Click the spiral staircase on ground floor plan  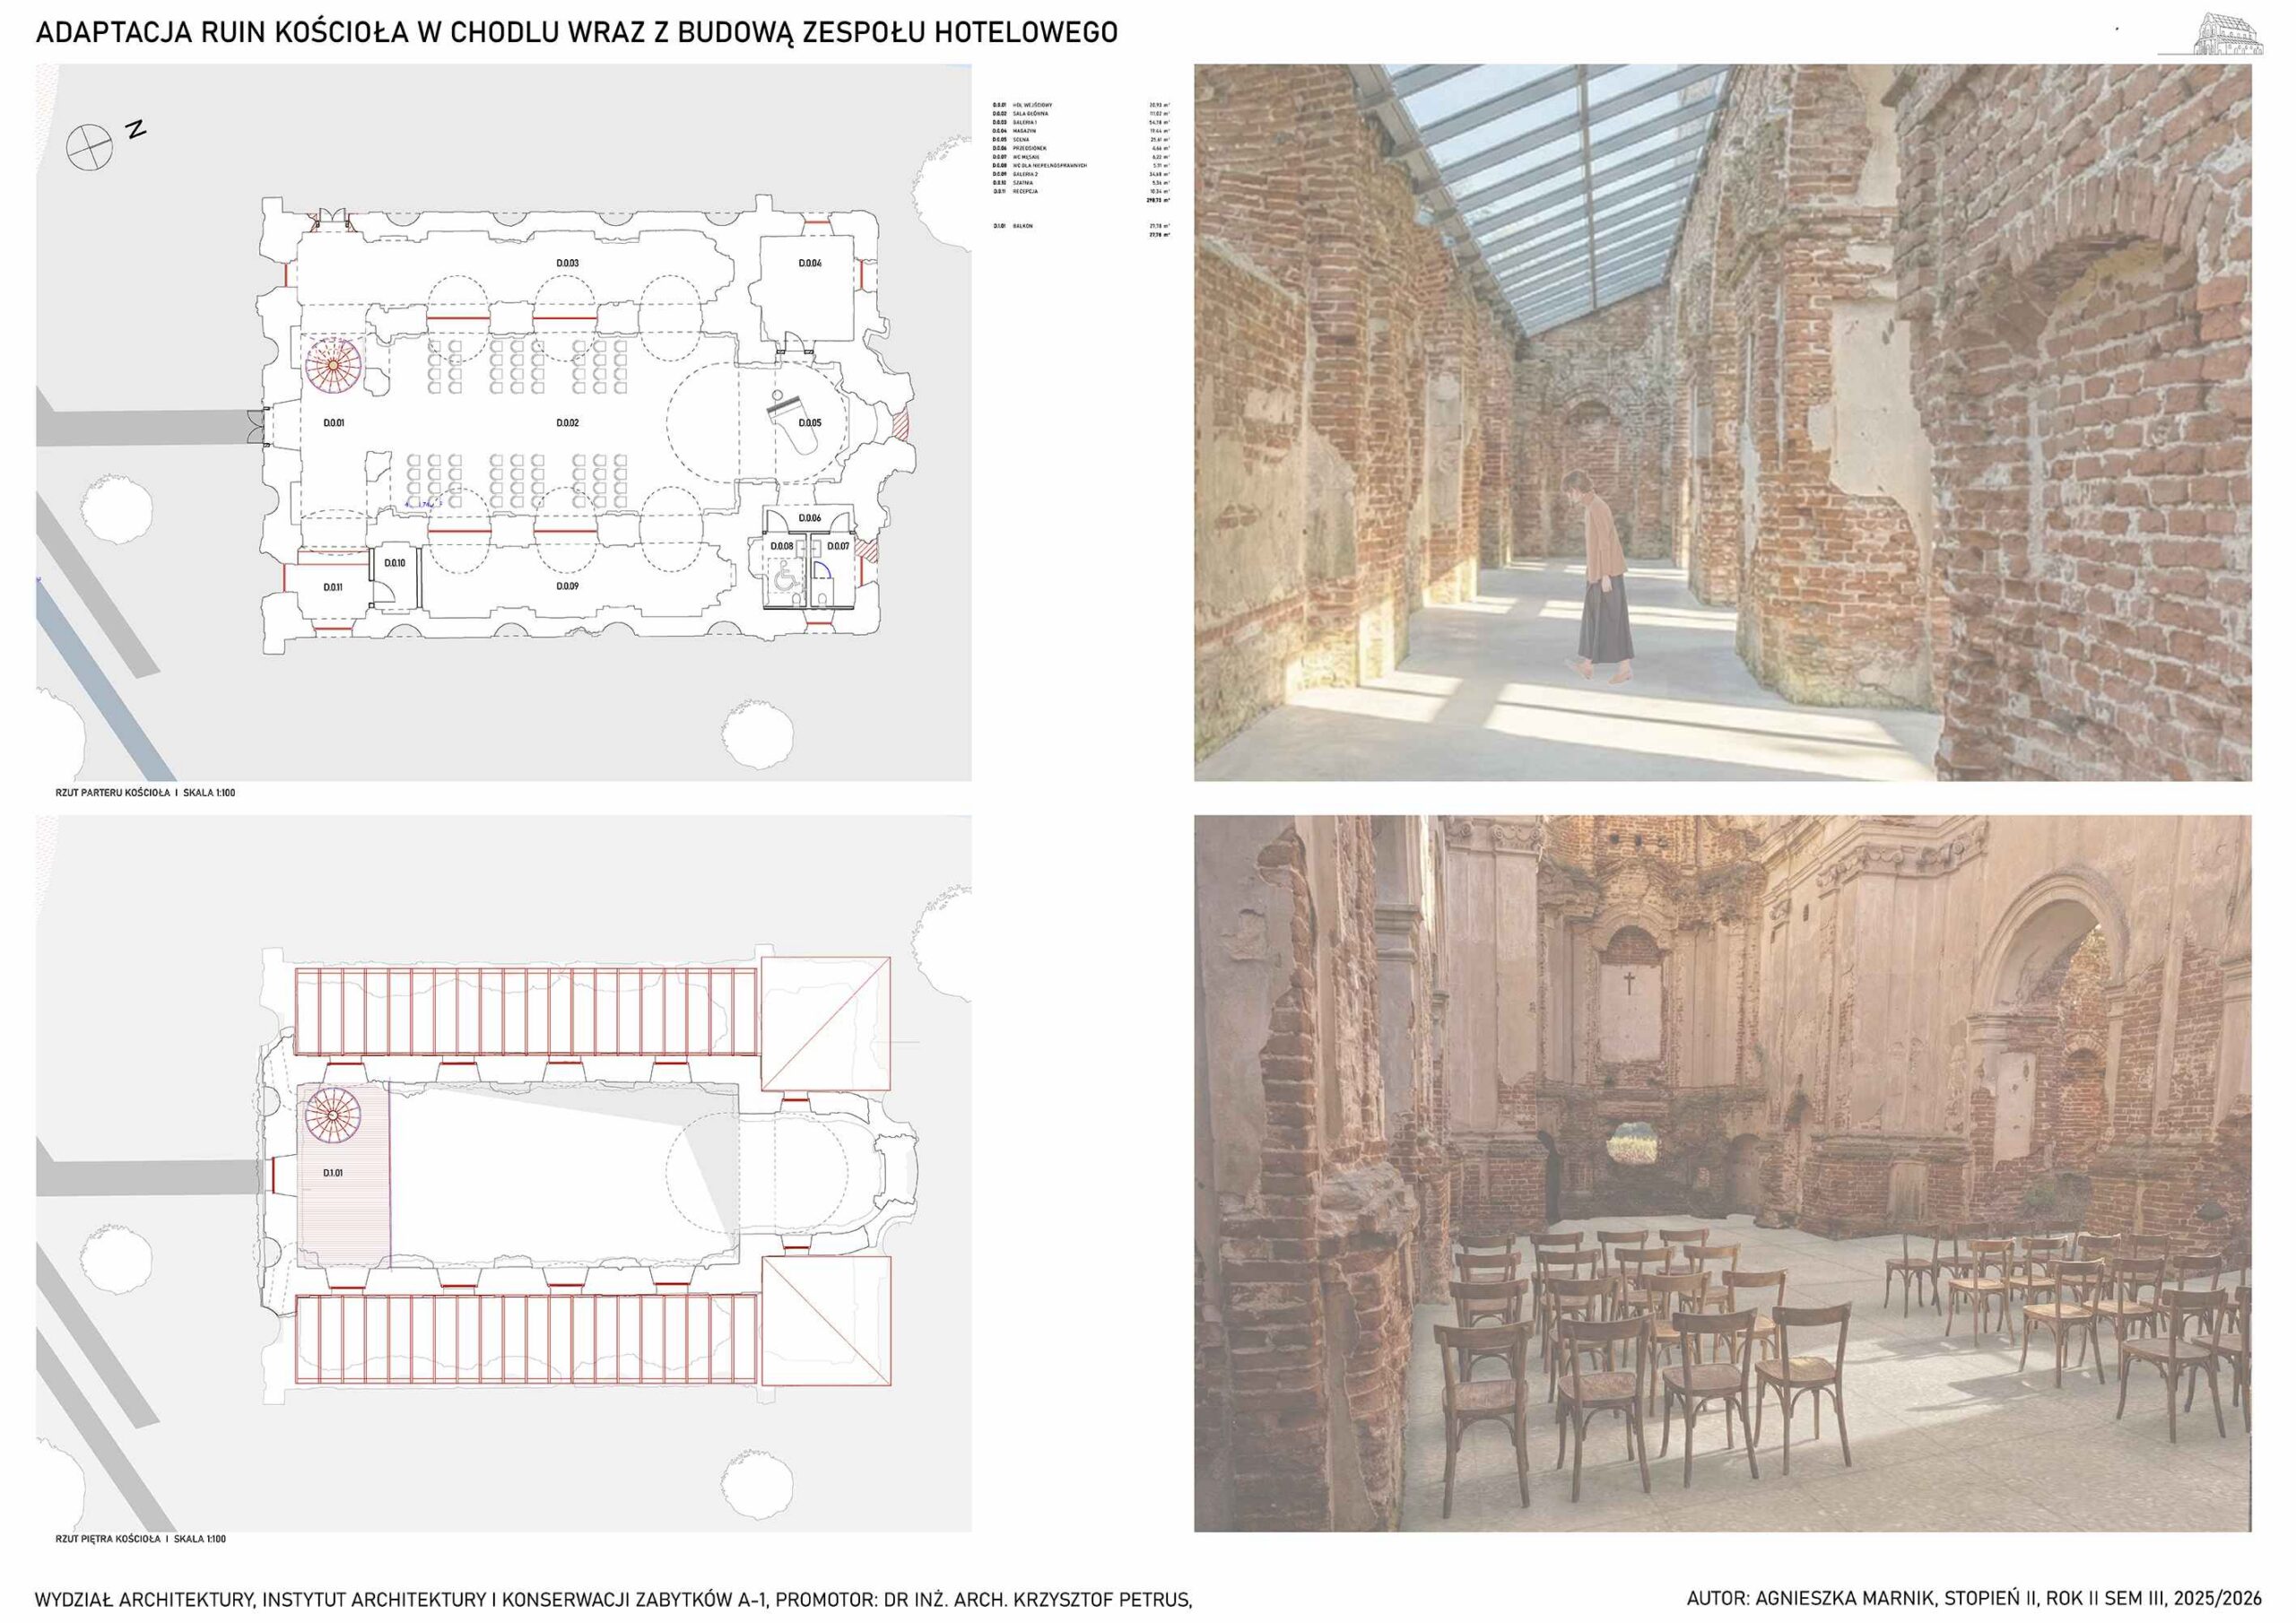pos(333,364)
